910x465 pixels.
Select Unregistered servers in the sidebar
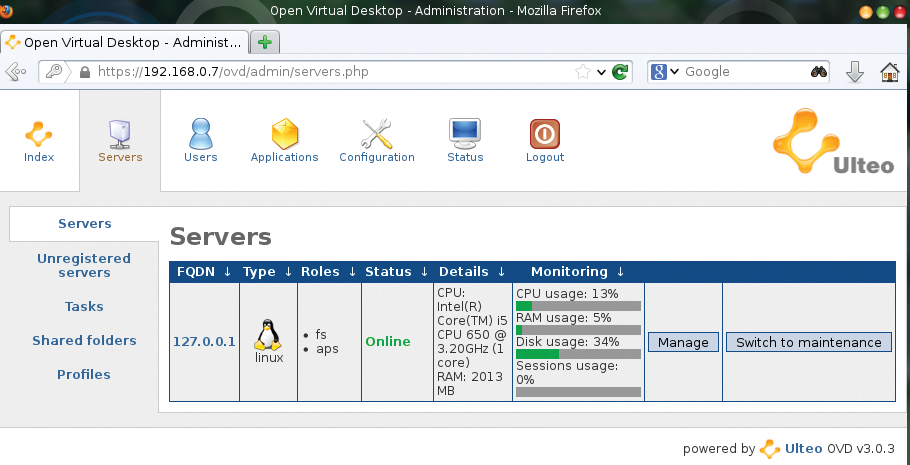84,265
